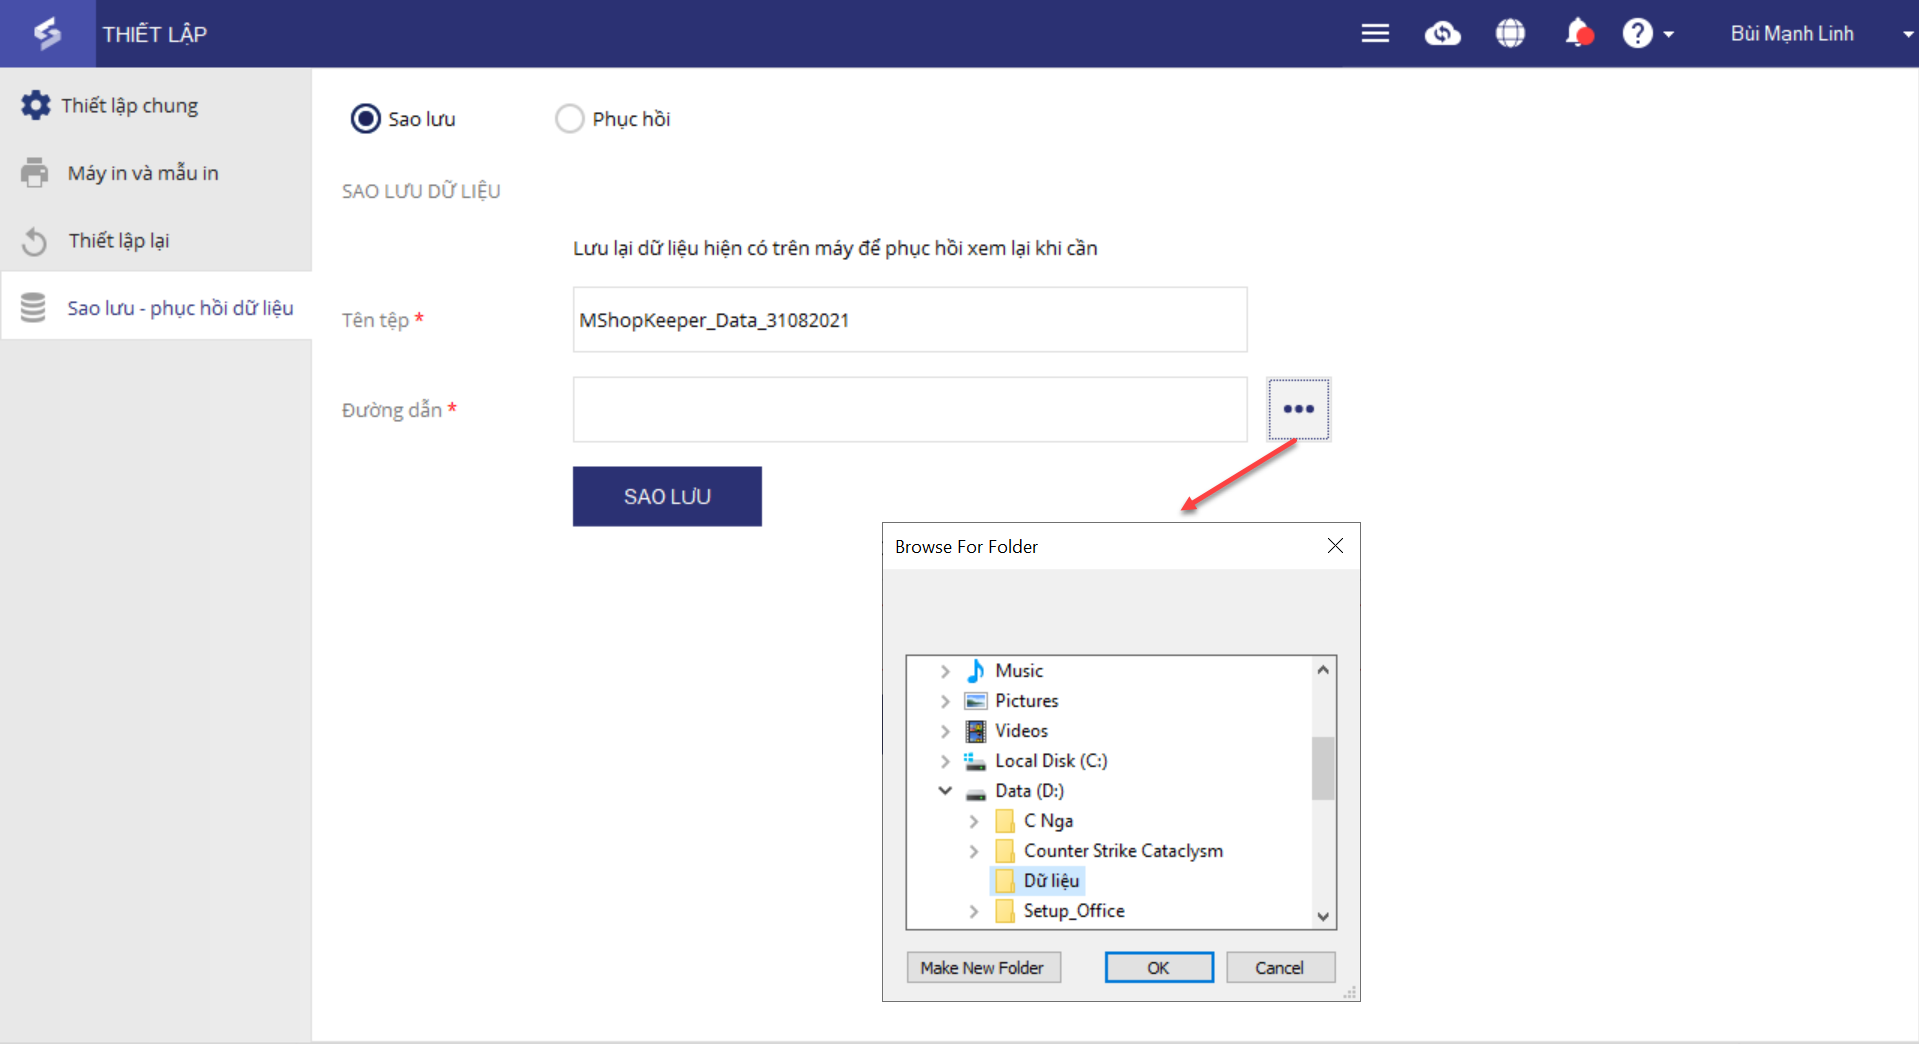Click the printer icon in sidebar
Viewport: 1919px width, 1044px height.
34,173
